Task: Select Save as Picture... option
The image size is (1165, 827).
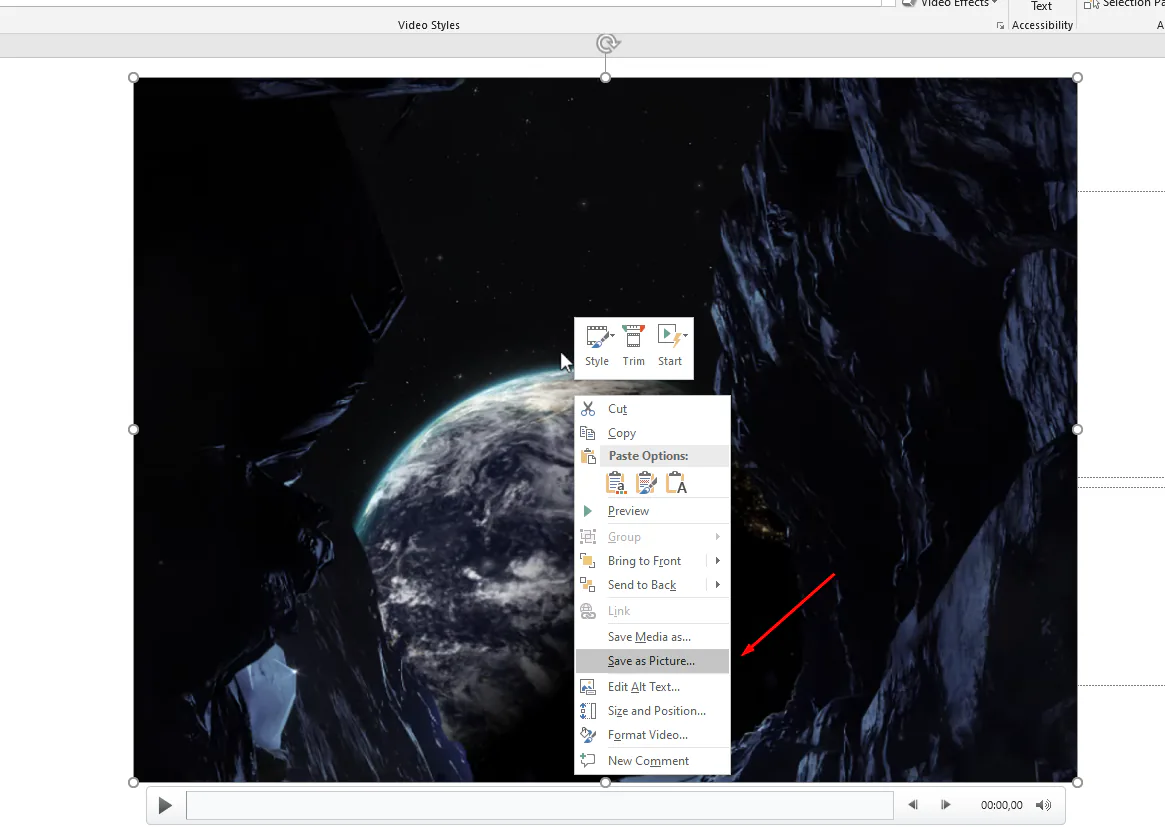Action: click(652, 661)
